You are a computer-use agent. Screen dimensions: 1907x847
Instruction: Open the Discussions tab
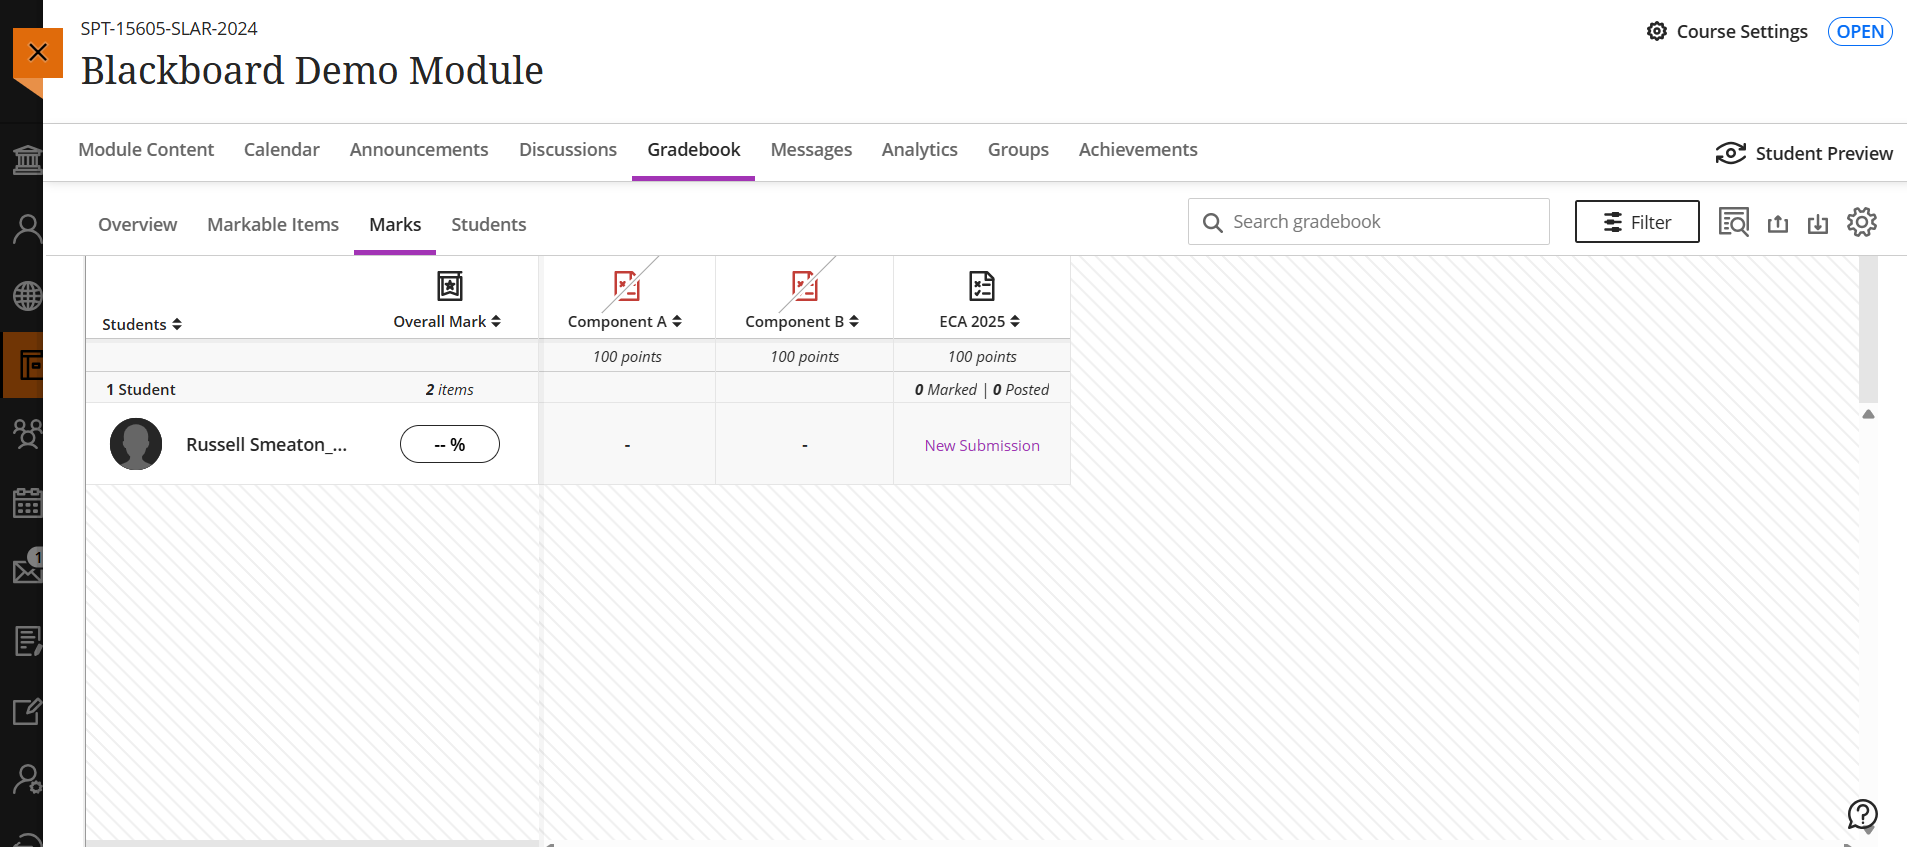568,149
